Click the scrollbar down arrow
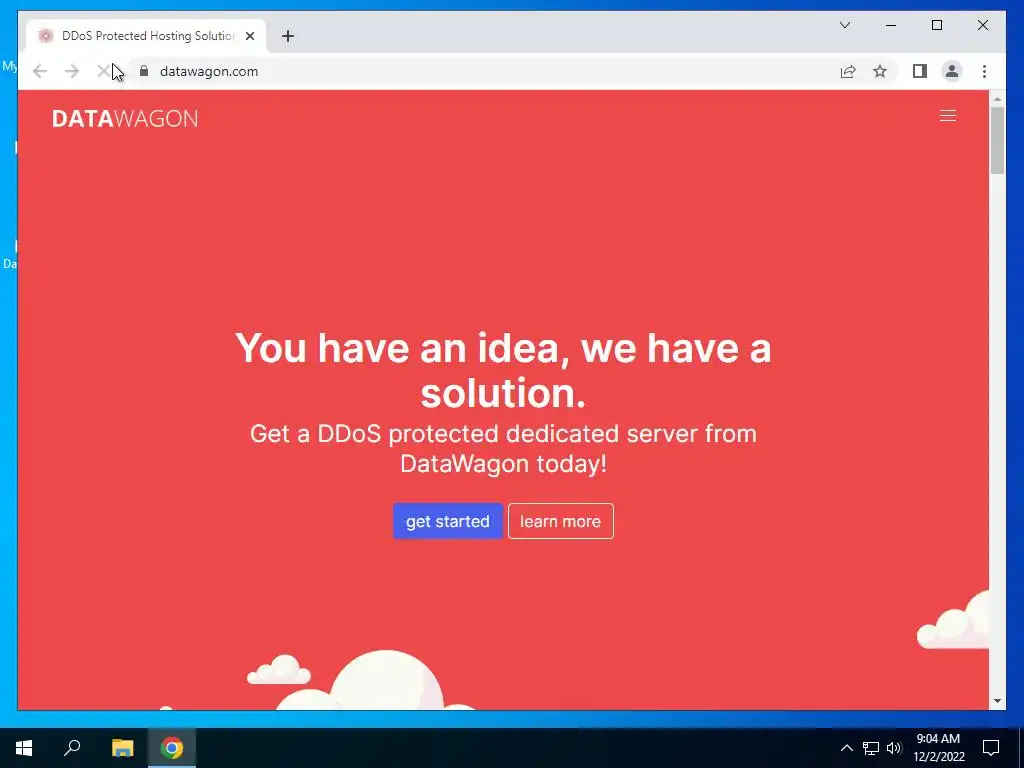 tap(997, 701)
